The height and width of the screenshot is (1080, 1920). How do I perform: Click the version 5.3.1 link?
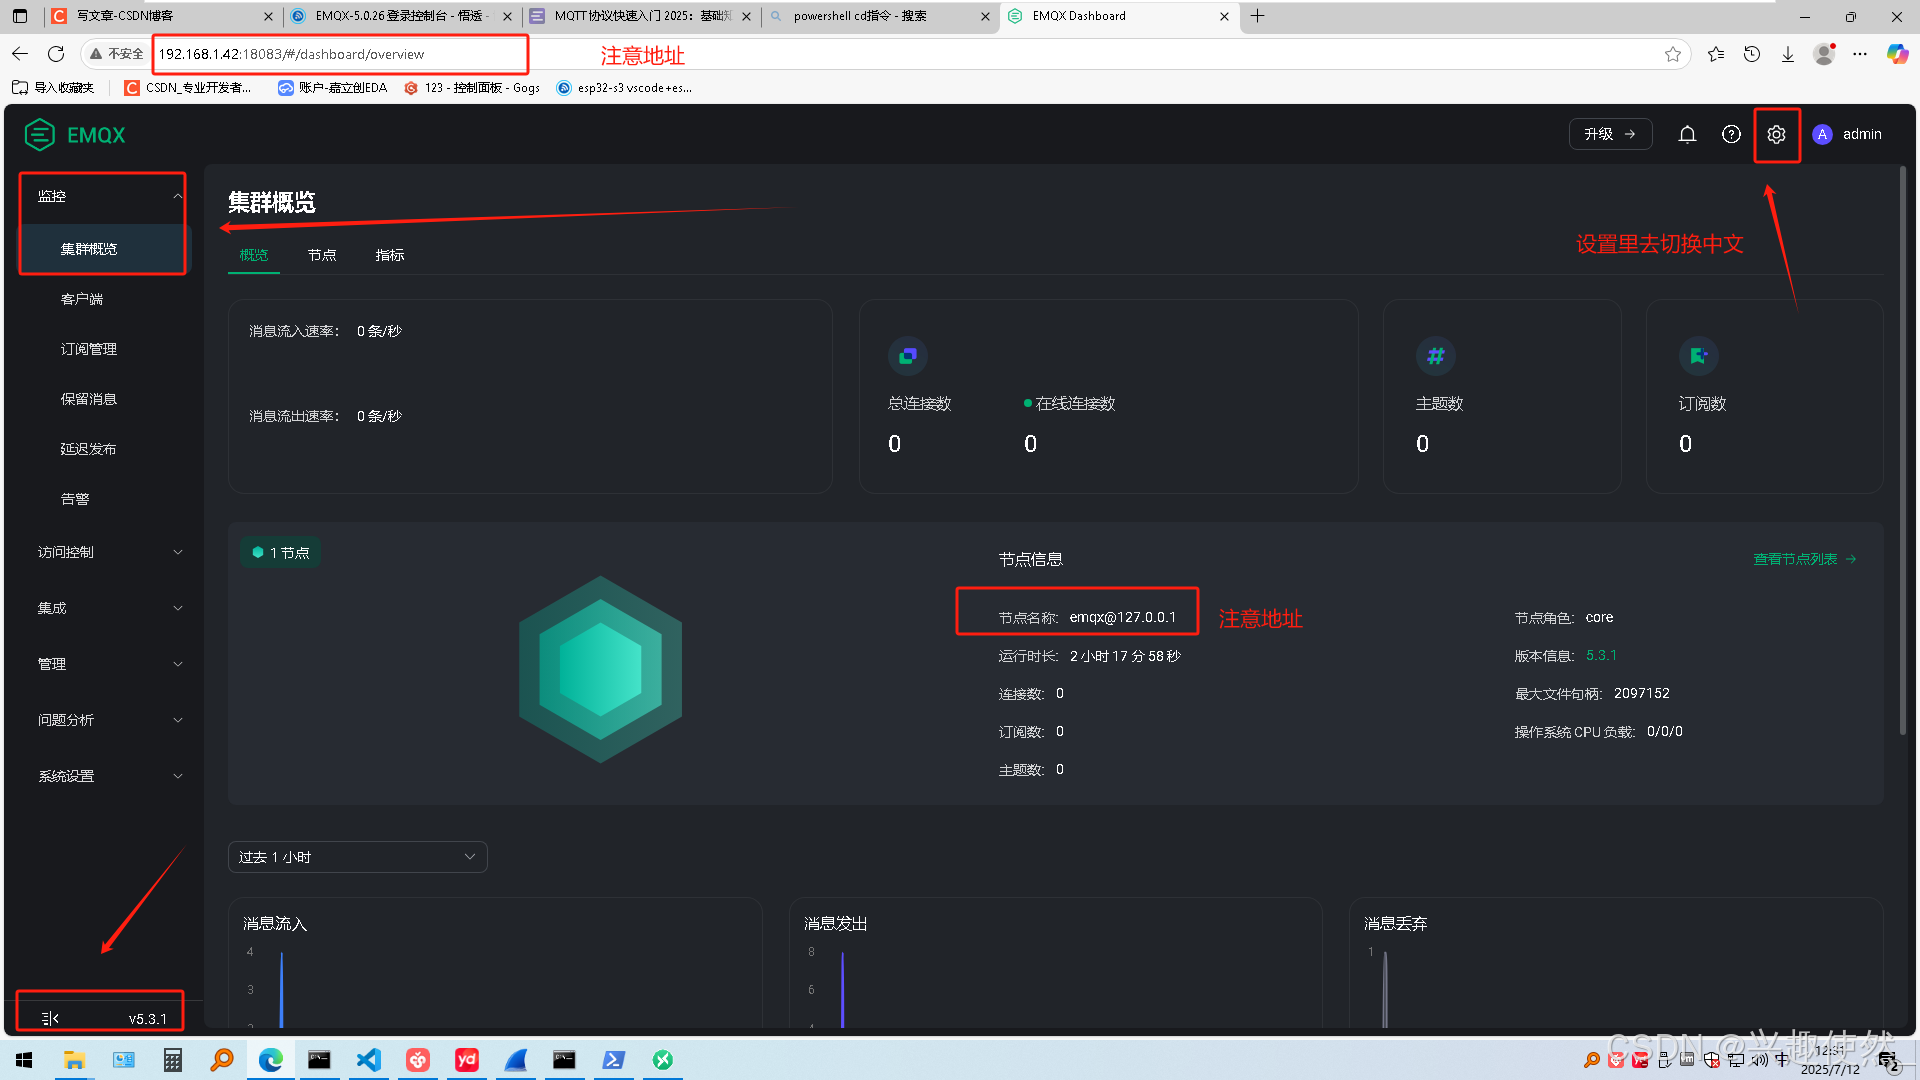point(1601,655)
